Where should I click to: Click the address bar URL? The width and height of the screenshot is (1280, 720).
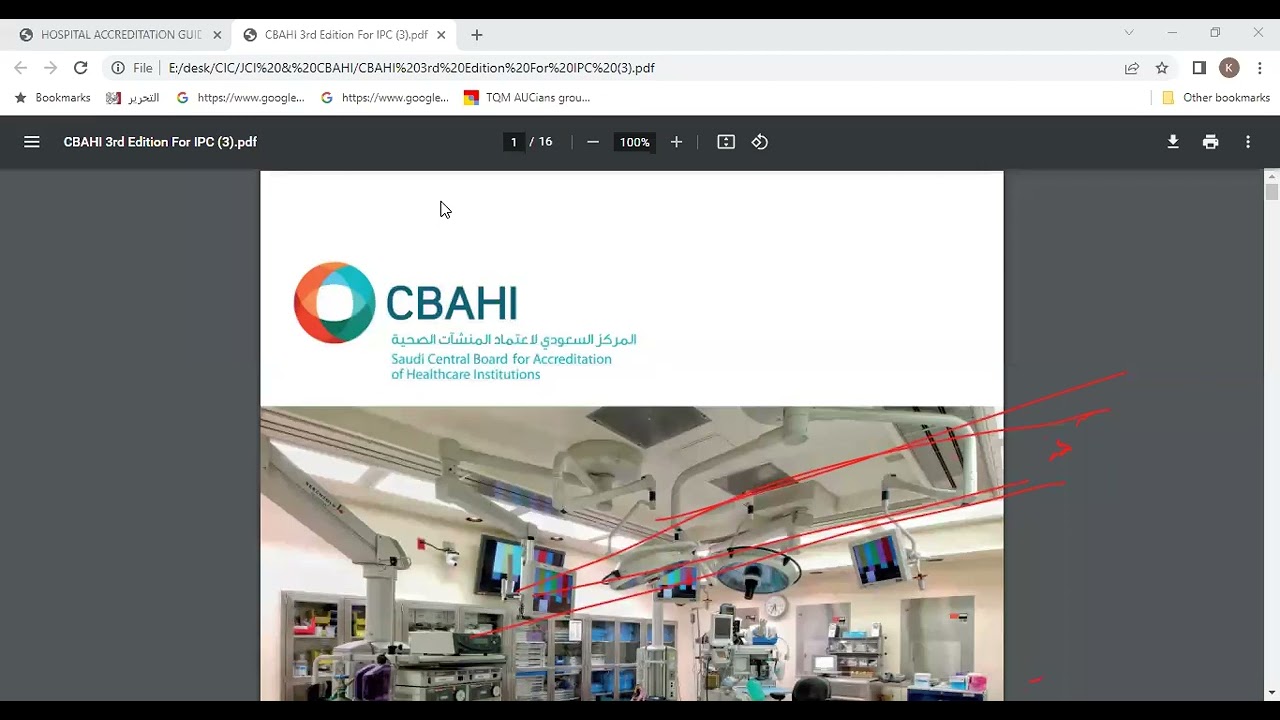tap(411, 68)
